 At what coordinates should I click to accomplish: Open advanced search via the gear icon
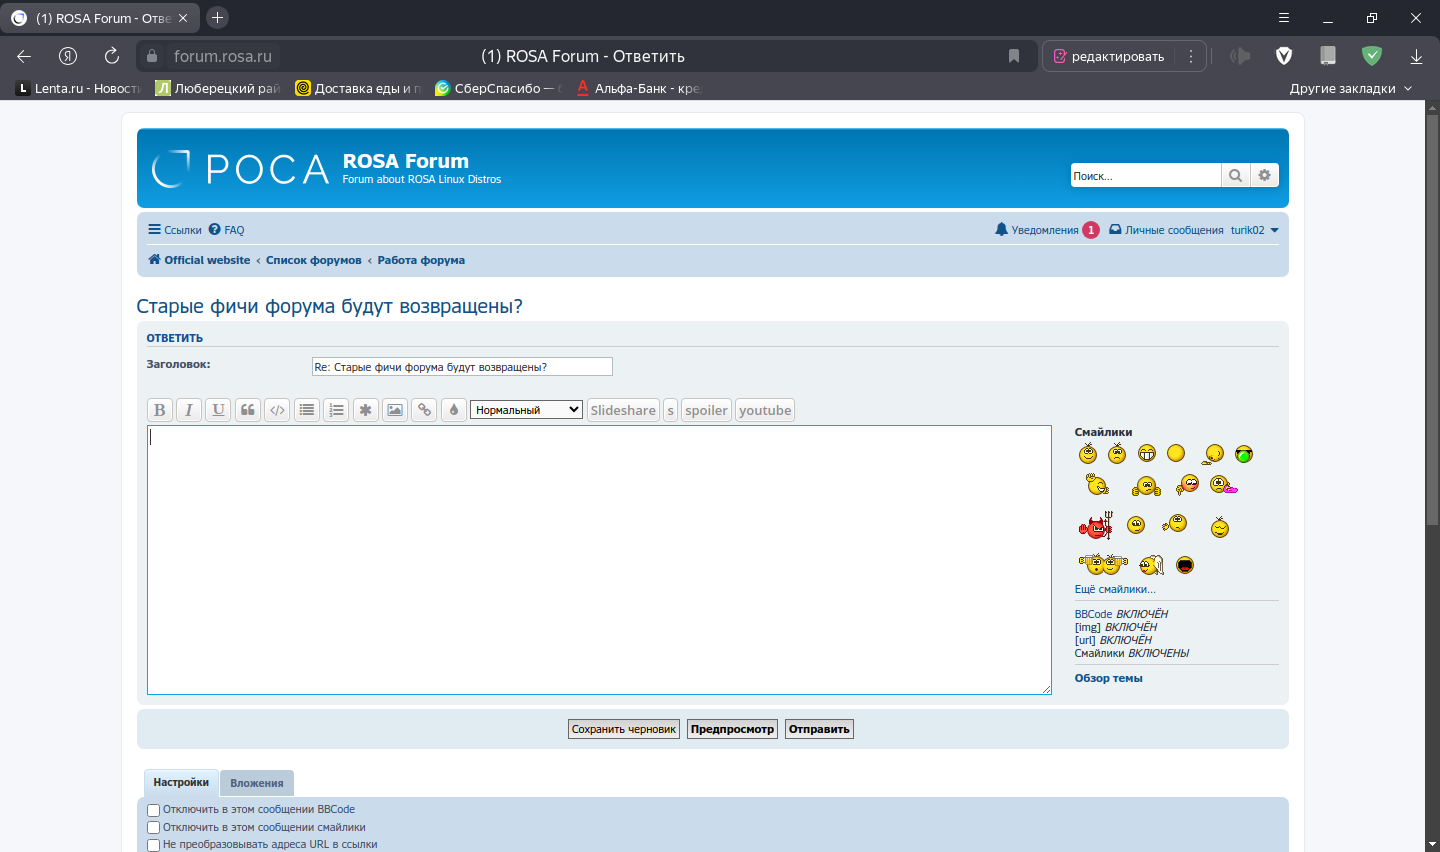pyautogui.click(x=1265, y=175)
